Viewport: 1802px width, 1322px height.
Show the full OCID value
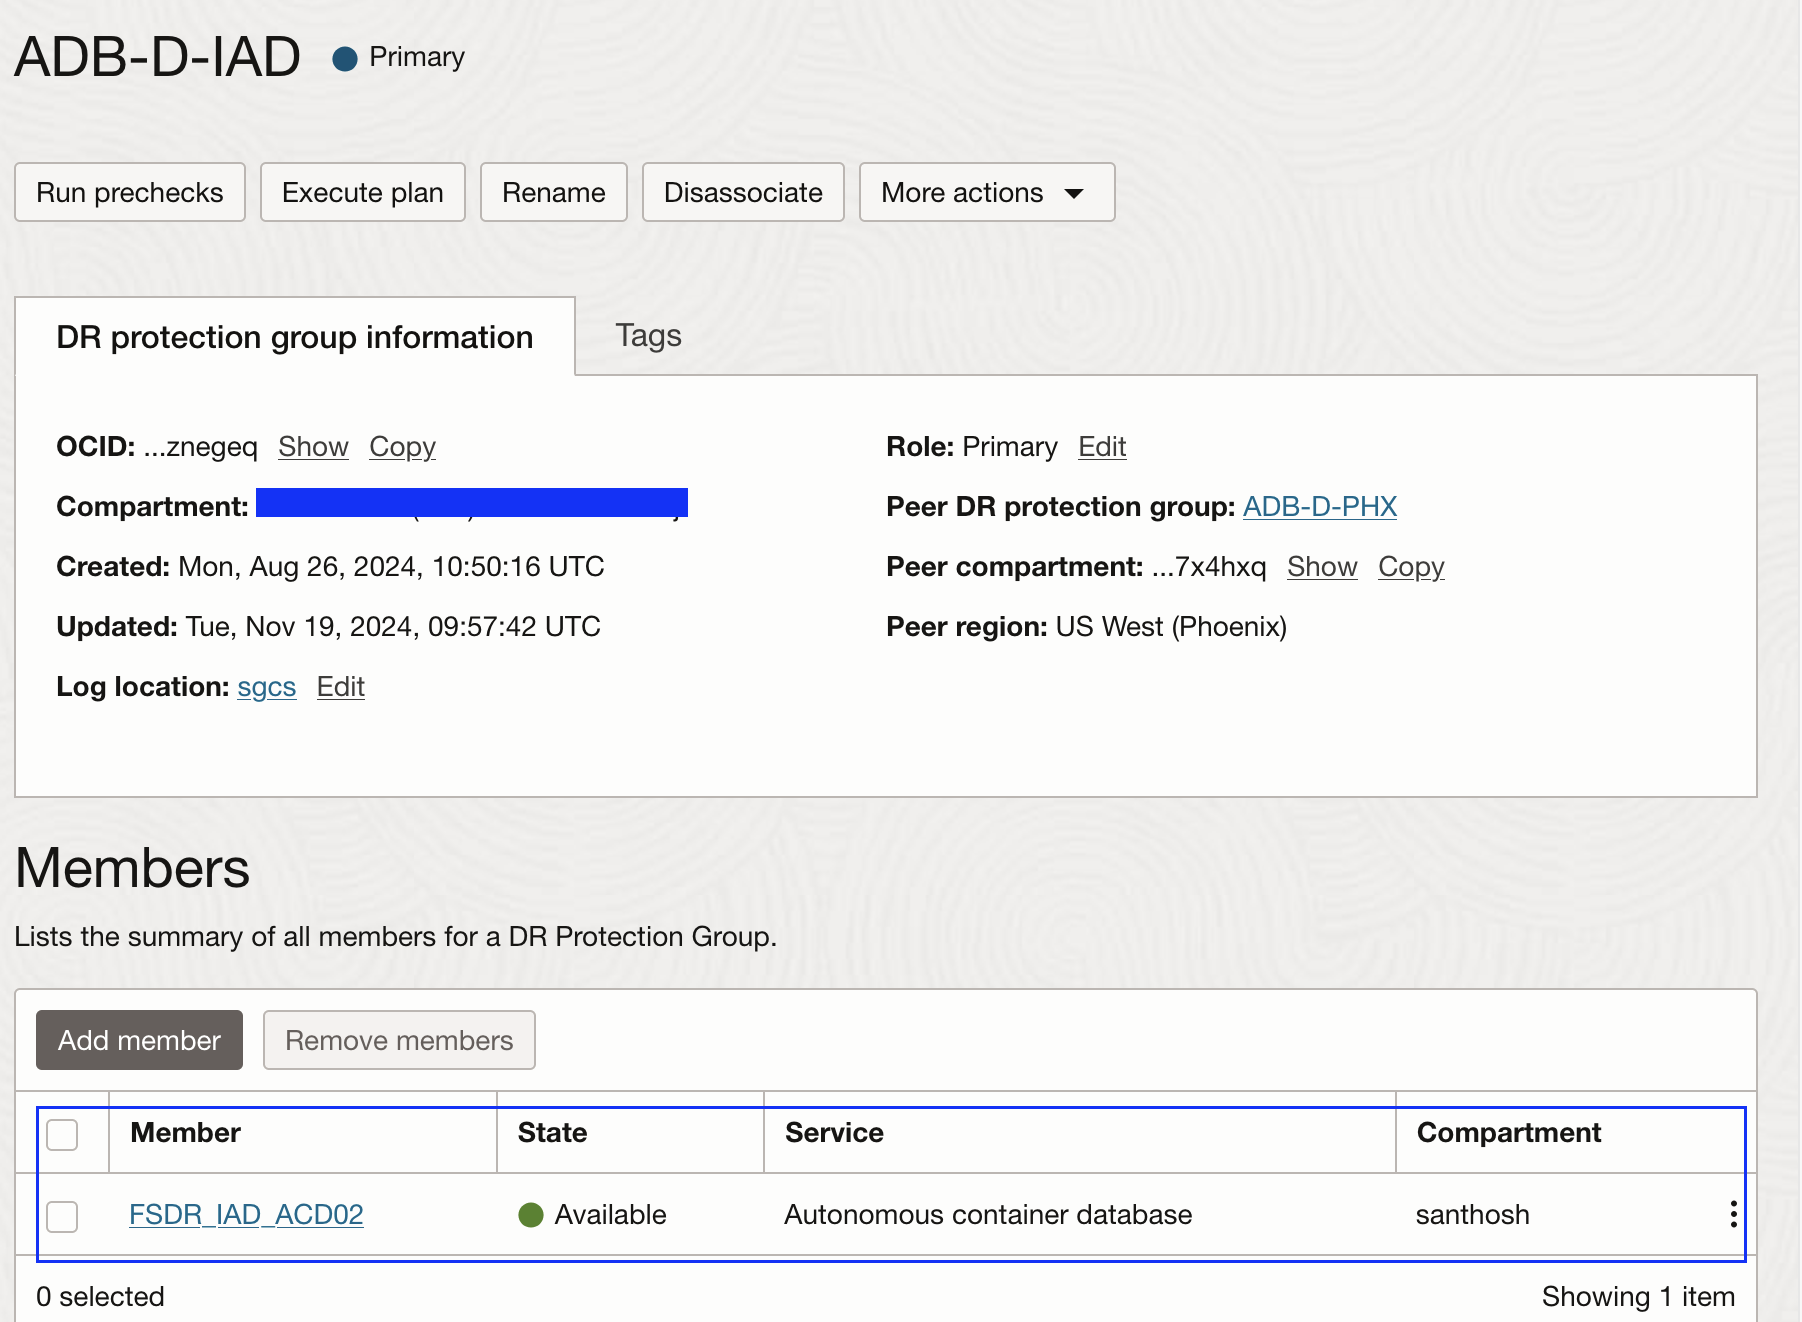click(312, 447)
